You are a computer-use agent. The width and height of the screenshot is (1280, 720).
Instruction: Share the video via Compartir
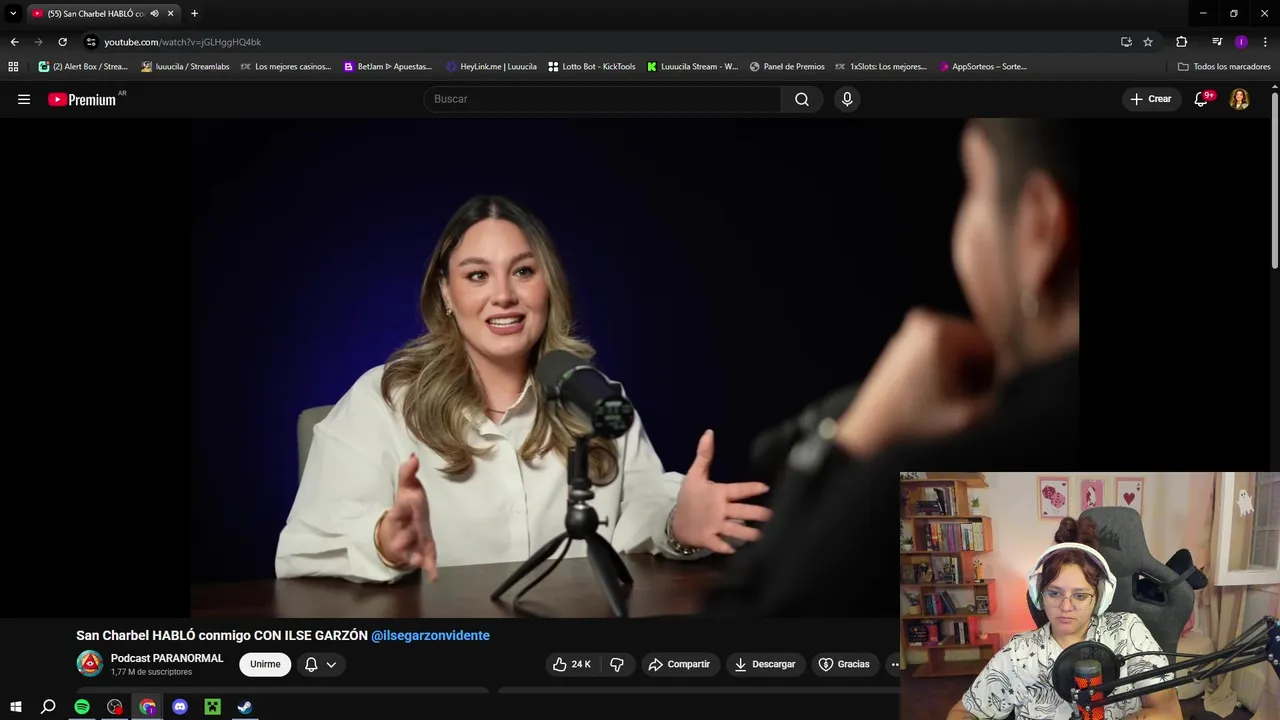[x=679, y=664]
